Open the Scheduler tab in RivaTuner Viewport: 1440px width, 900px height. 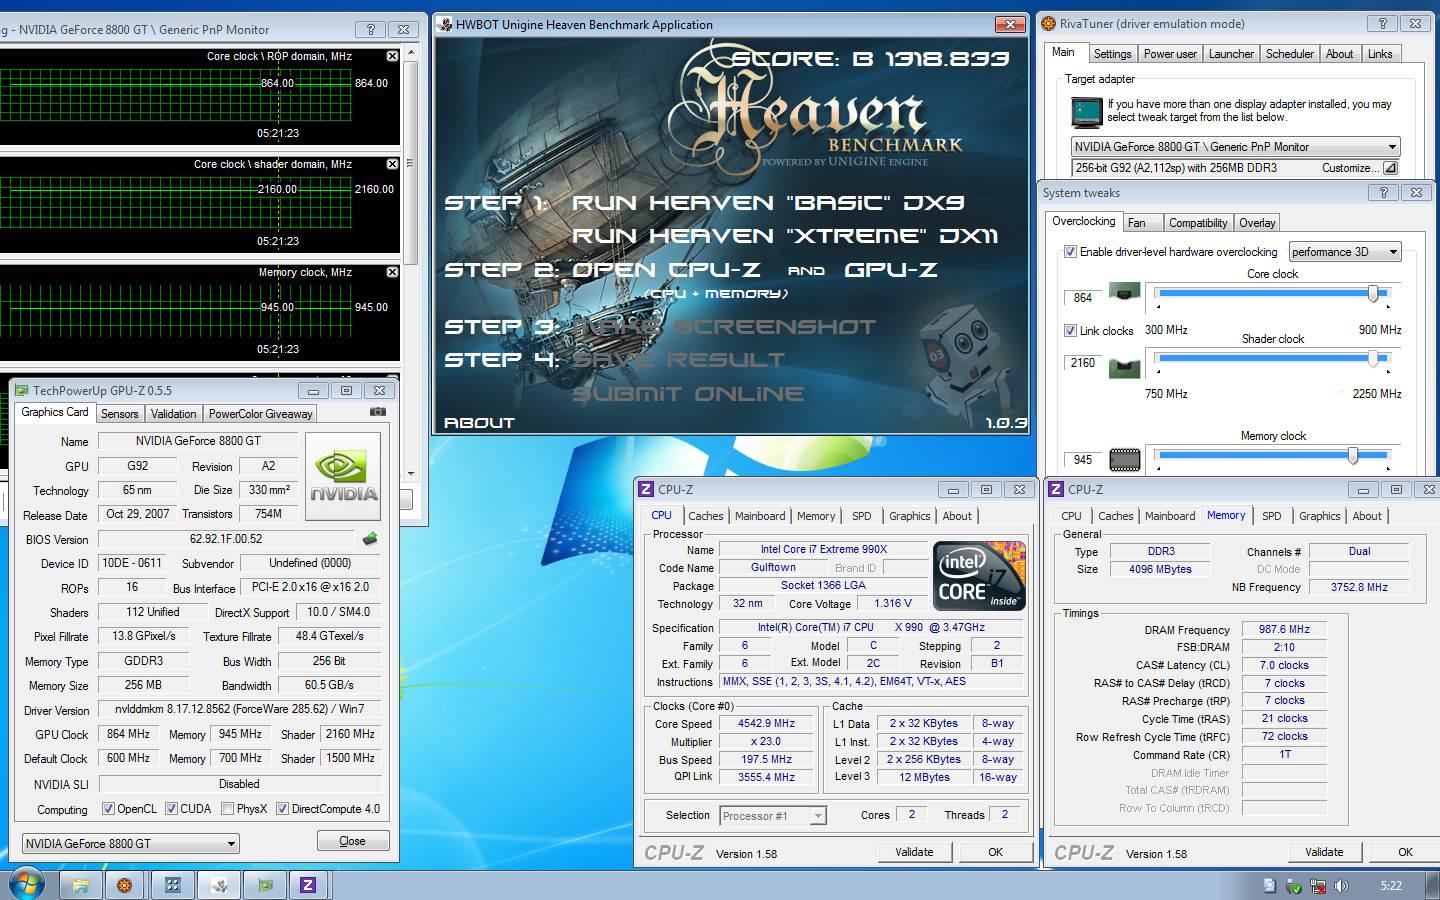pos(1289,54)
